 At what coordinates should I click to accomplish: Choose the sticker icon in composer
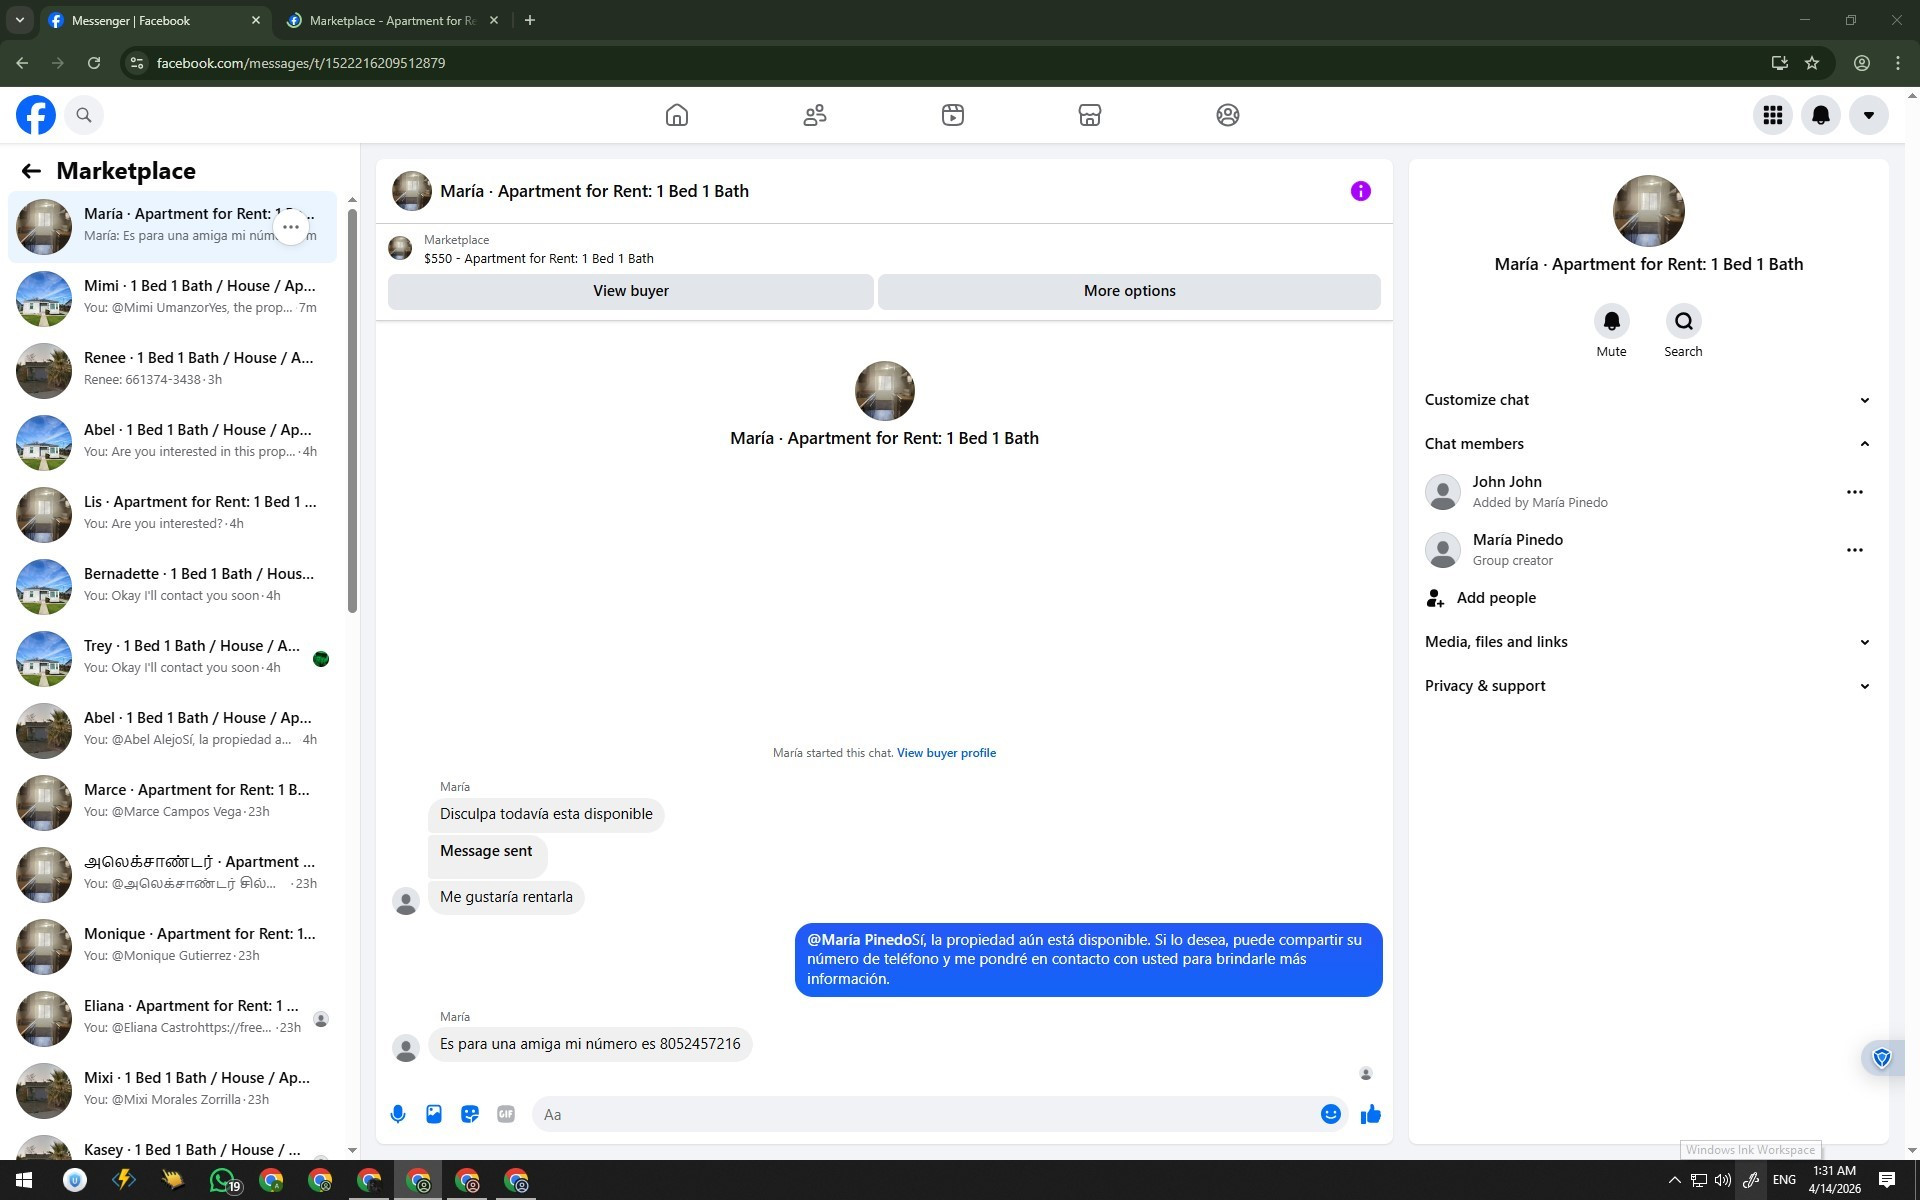470,1114
